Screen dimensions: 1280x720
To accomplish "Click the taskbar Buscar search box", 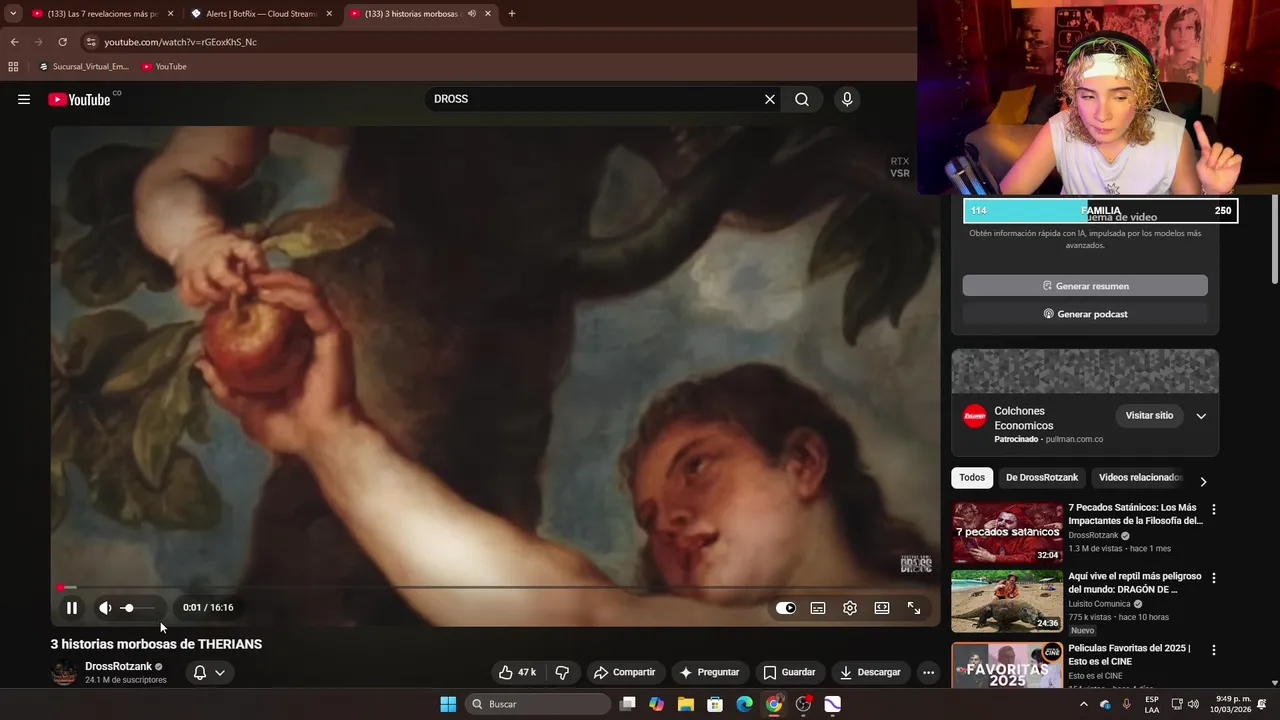I will point(539,704).
